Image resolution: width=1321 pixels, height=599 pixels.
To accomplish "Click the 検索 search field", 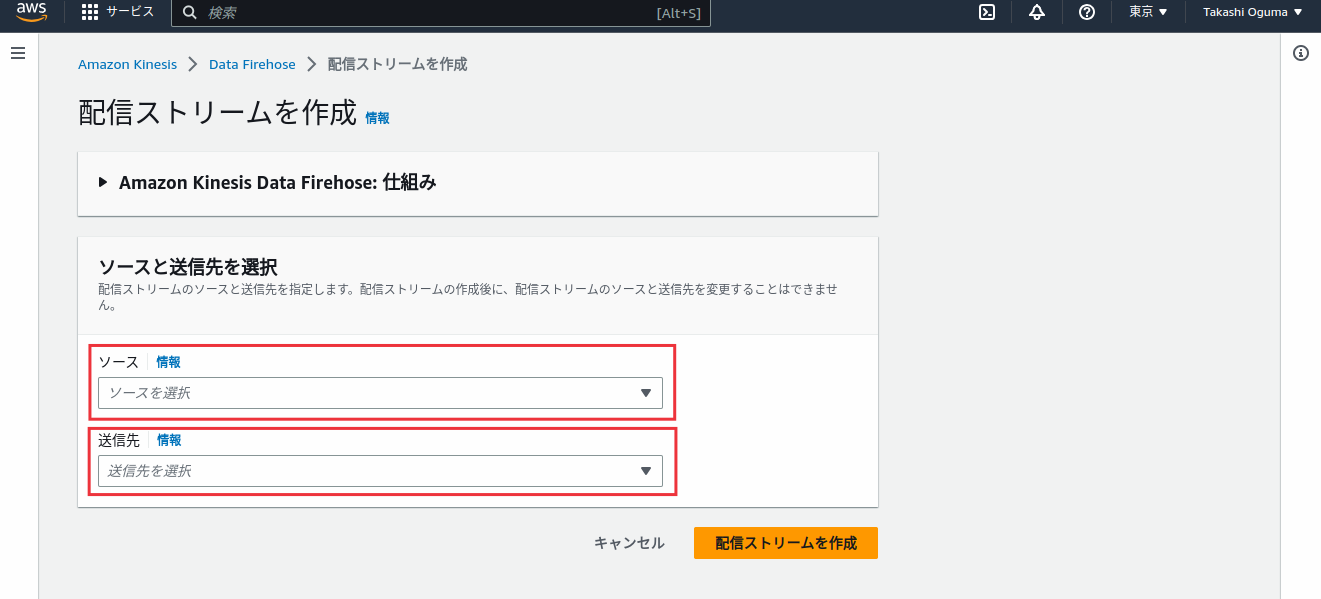I will pyautogui.click(x=441, y=13).
